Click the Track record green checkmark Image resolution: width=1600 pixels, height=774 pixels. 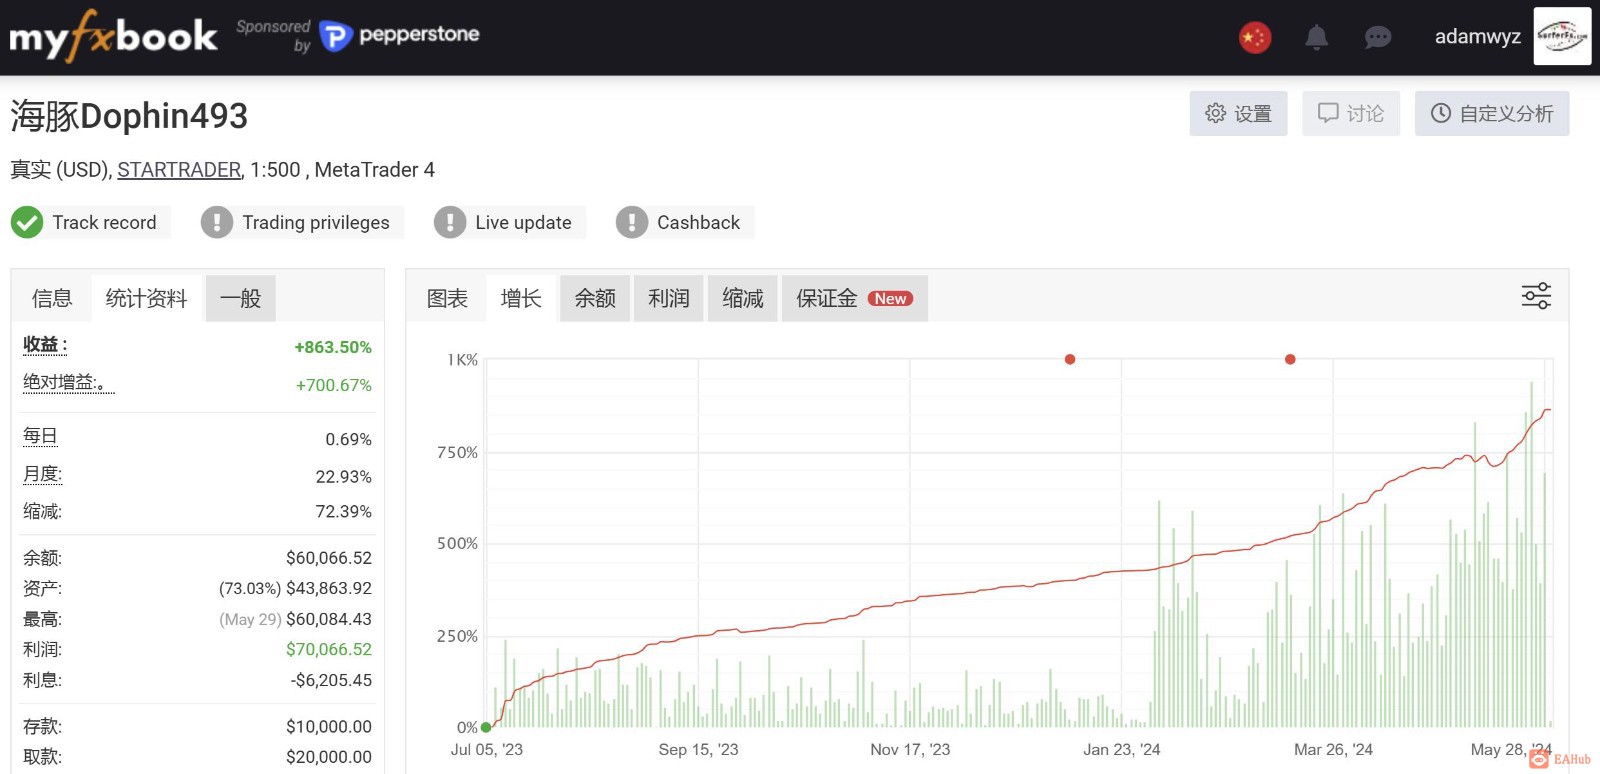[x=27, y=222]
